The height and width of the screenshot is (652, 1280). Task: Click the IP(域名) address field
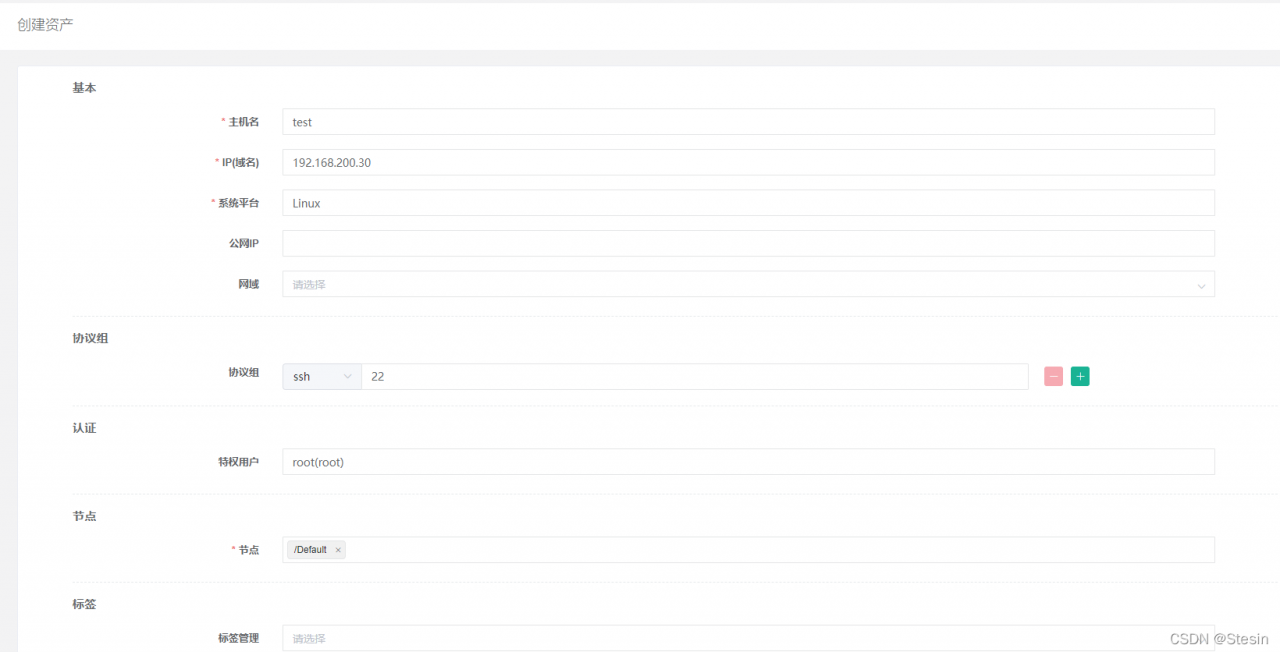tap(748, 163)
